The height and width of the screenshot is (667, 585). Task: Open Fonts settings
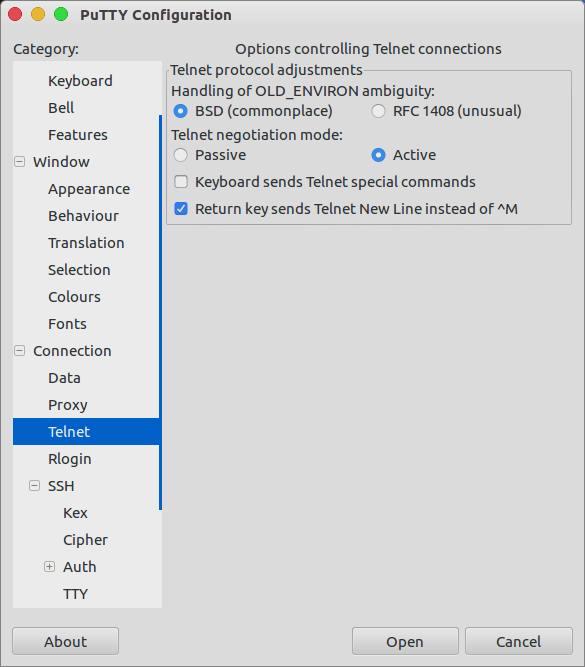(x=67, y=324)
